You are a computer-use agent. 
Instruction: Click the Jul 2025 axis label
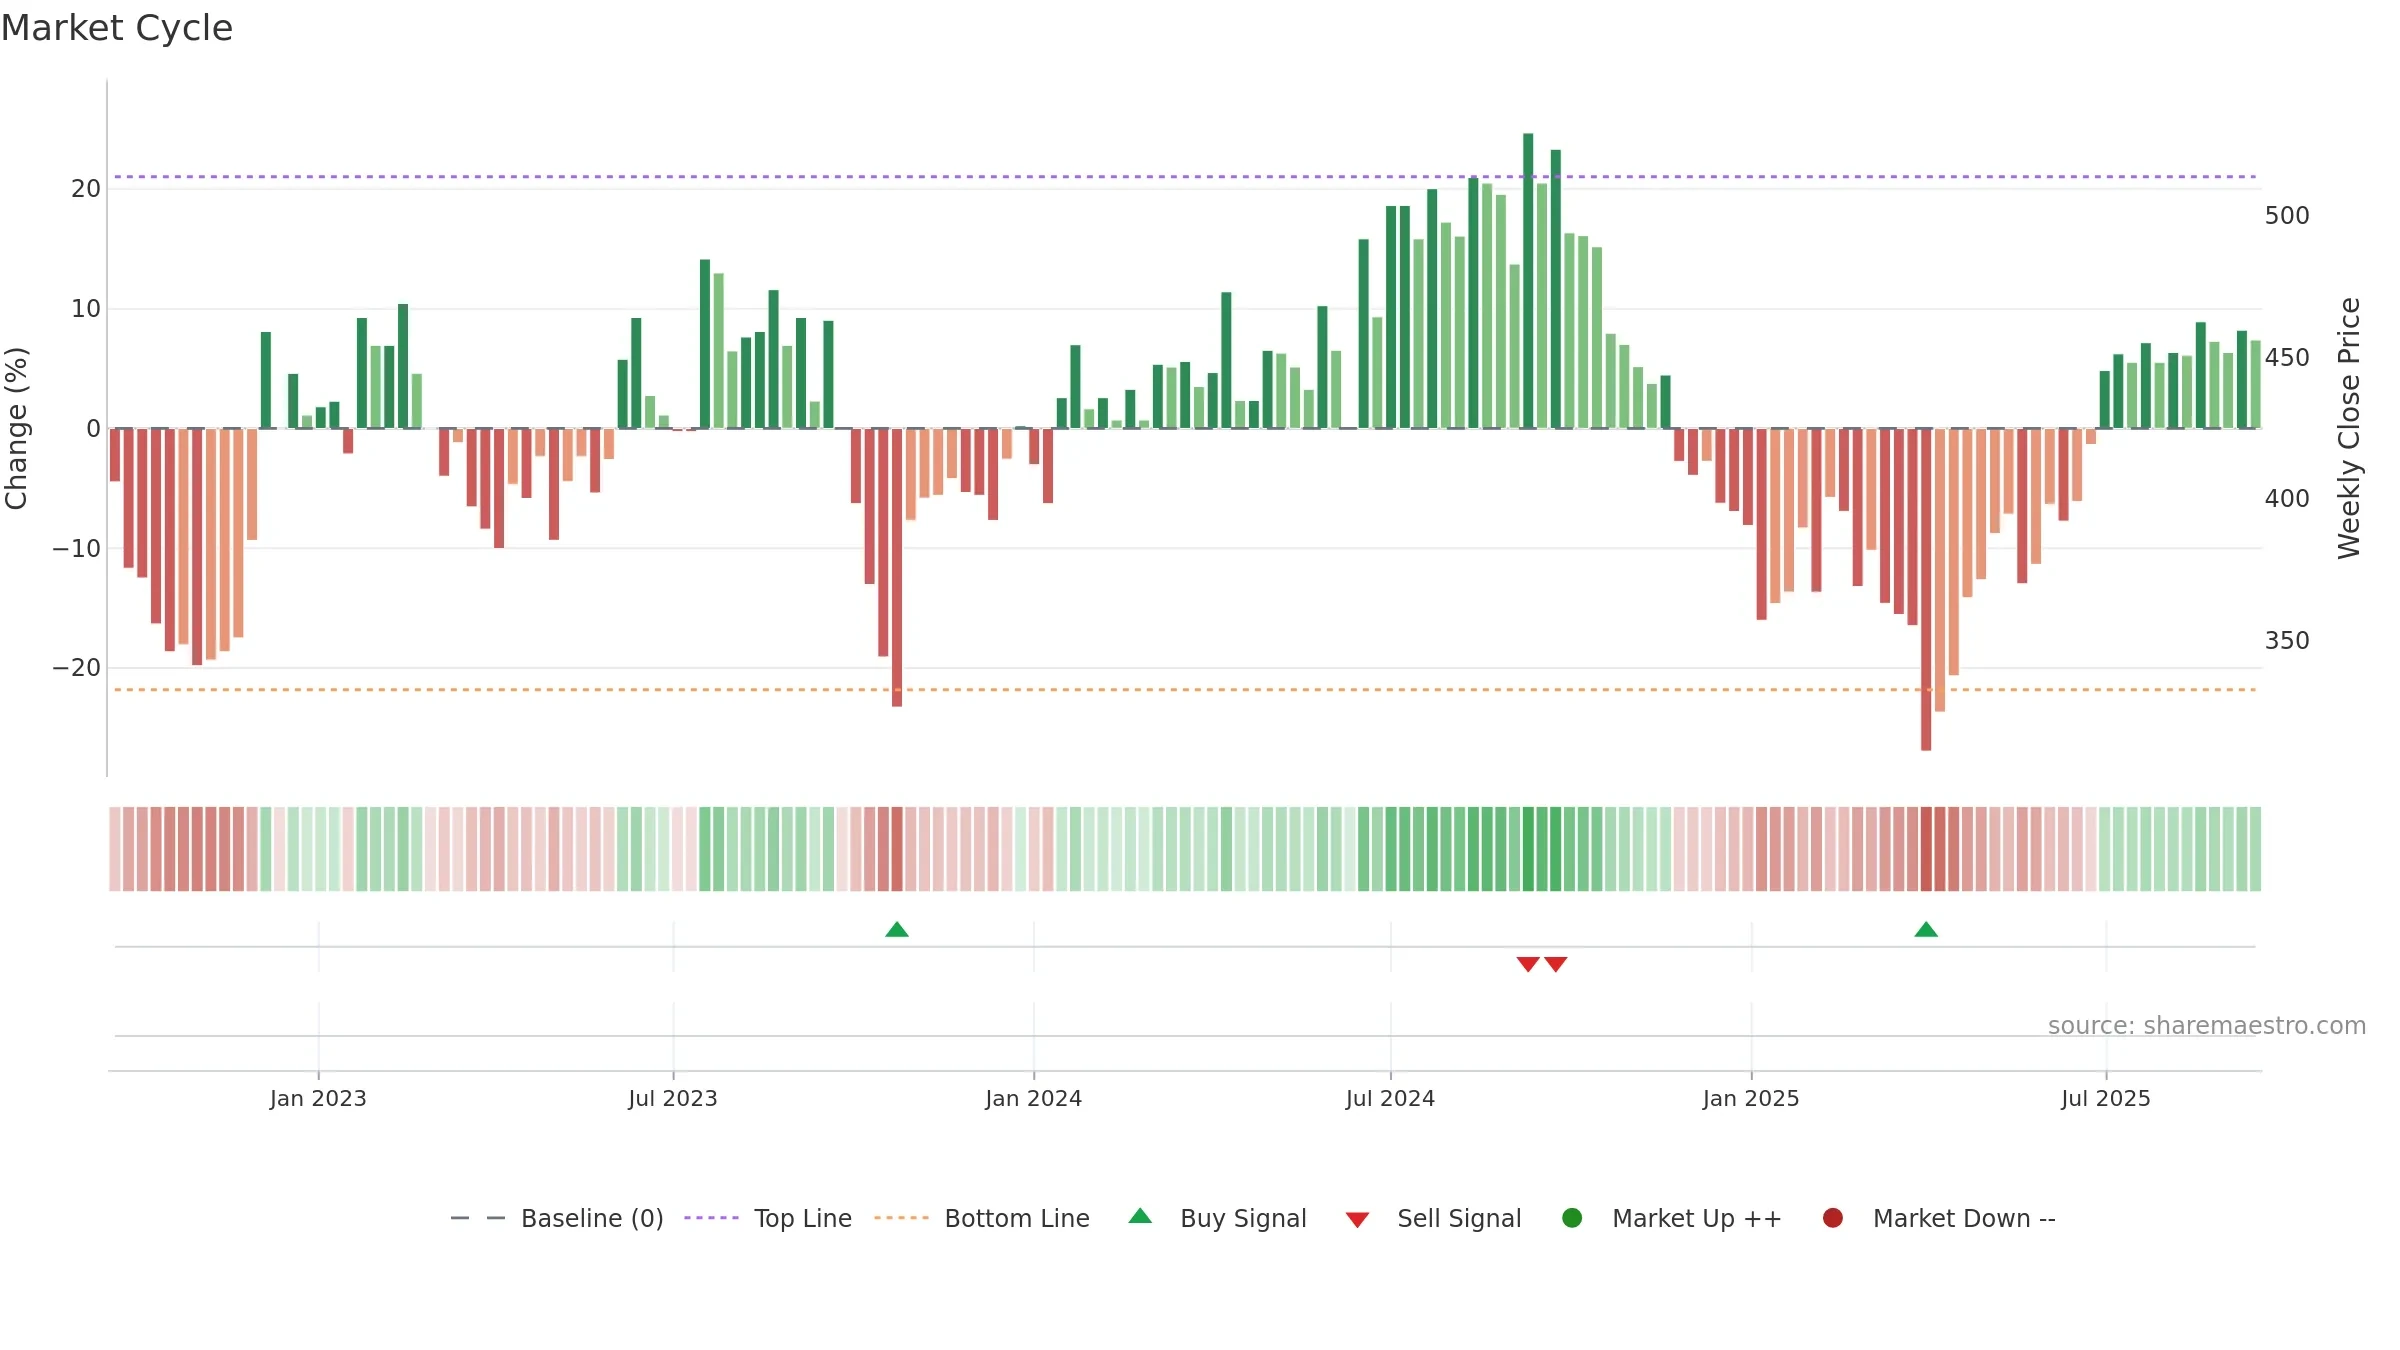point(2106,1099)
